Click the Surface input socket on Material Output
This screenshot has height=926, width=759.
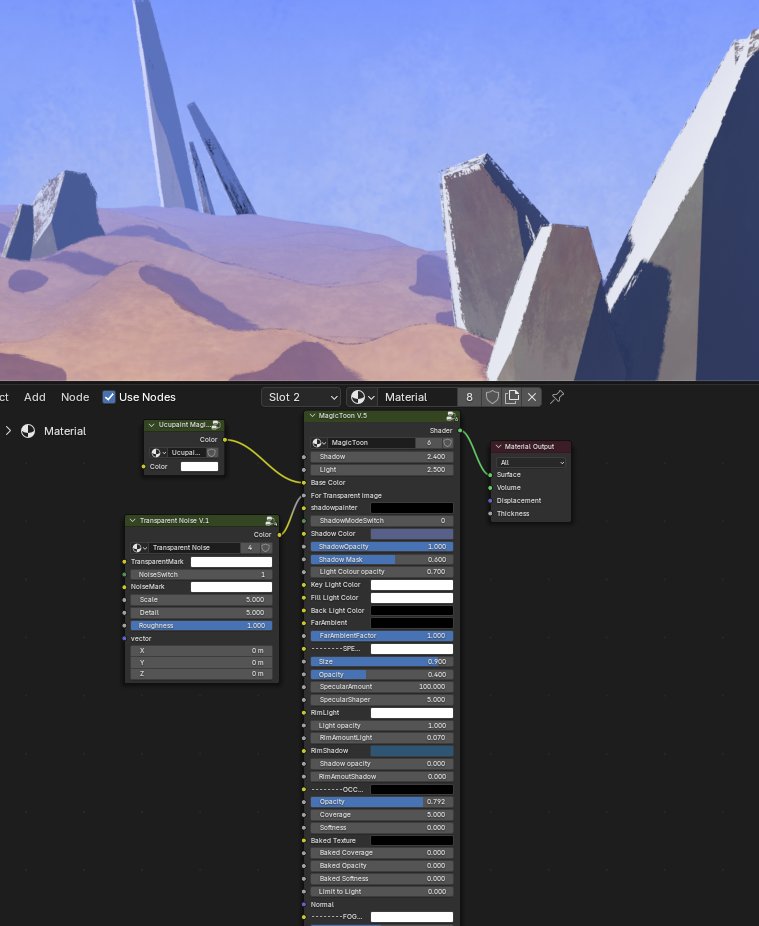pos(490,475)
